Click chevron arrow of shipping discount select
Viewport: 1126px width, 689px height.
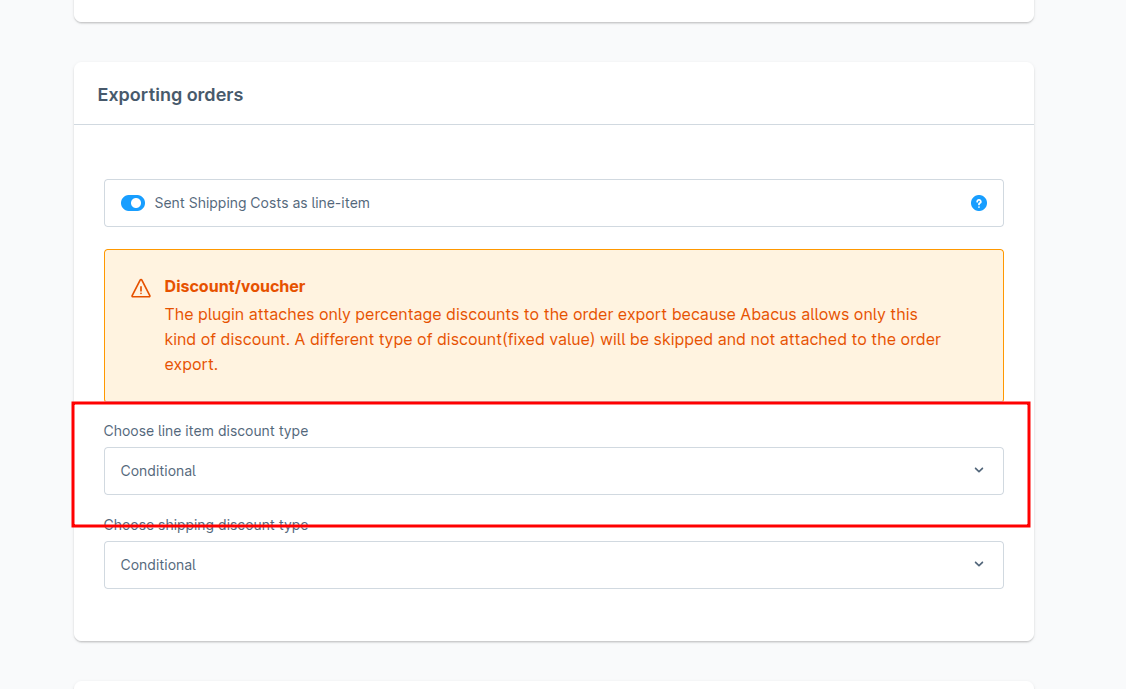(x=978, y=564)
